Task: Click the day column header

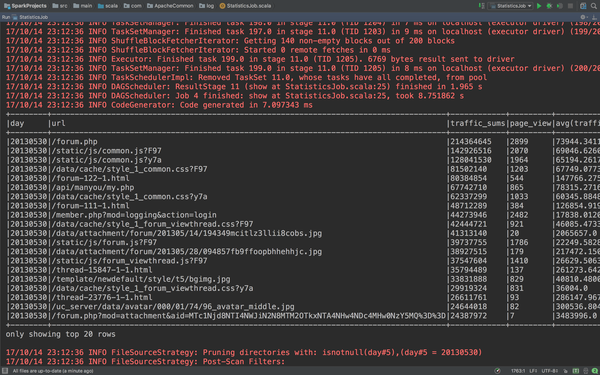Action: click(17, 123)
